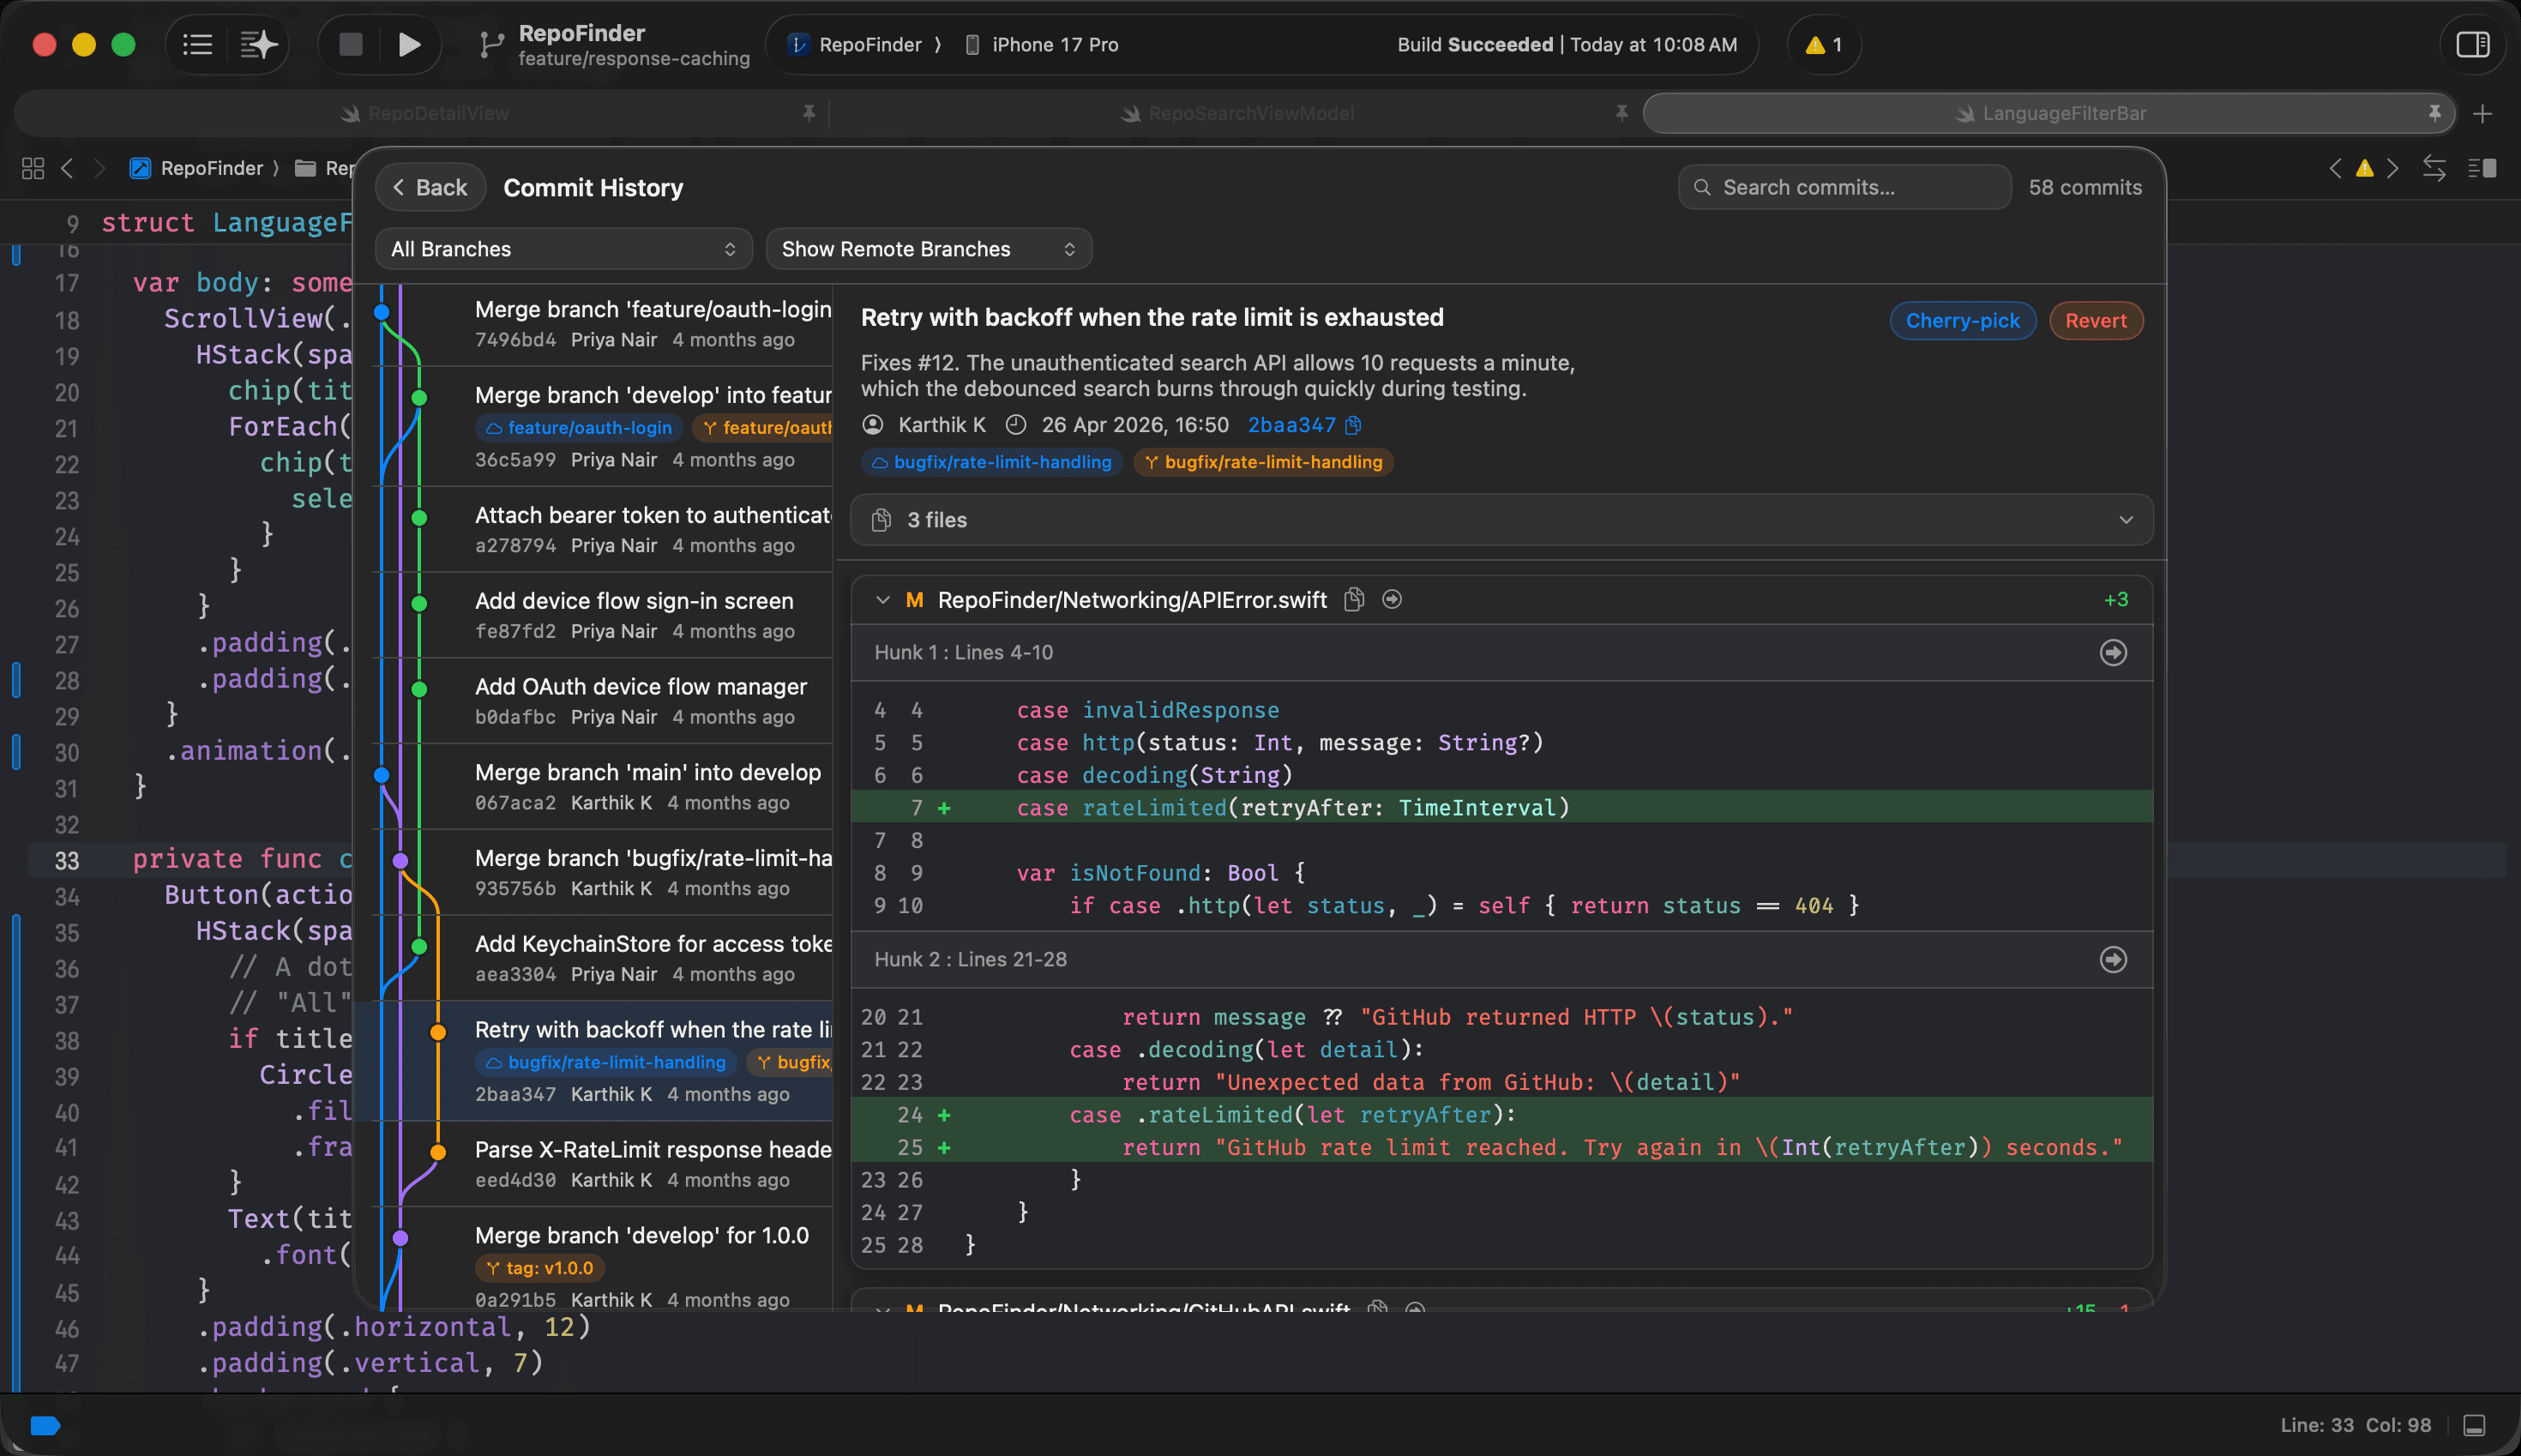The image size is (2521, 1456).
Task: Jump to the previous issue in the editor
Action: (2336, 168)
